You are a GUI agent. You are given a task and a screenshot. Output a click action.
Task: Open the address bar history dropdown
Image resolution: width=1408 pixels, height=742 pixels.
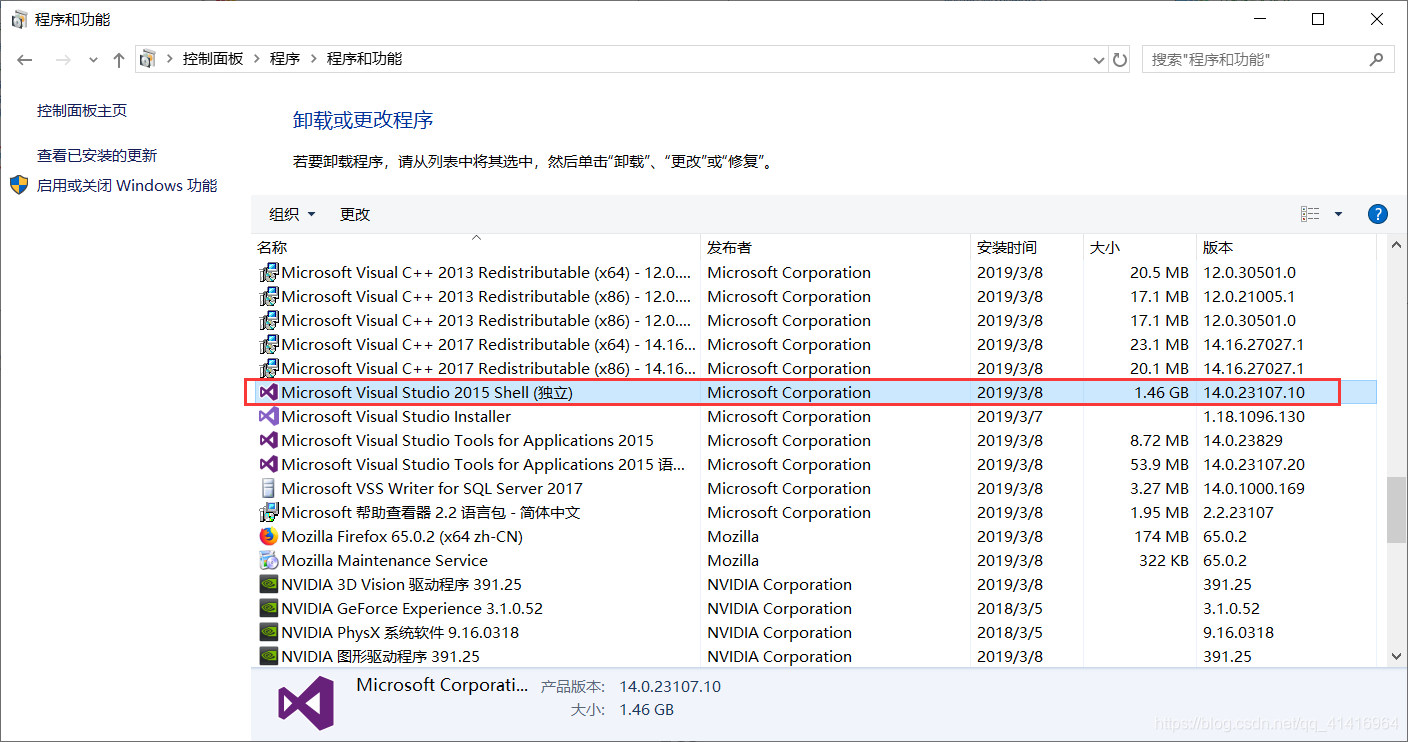[1099, 59]
